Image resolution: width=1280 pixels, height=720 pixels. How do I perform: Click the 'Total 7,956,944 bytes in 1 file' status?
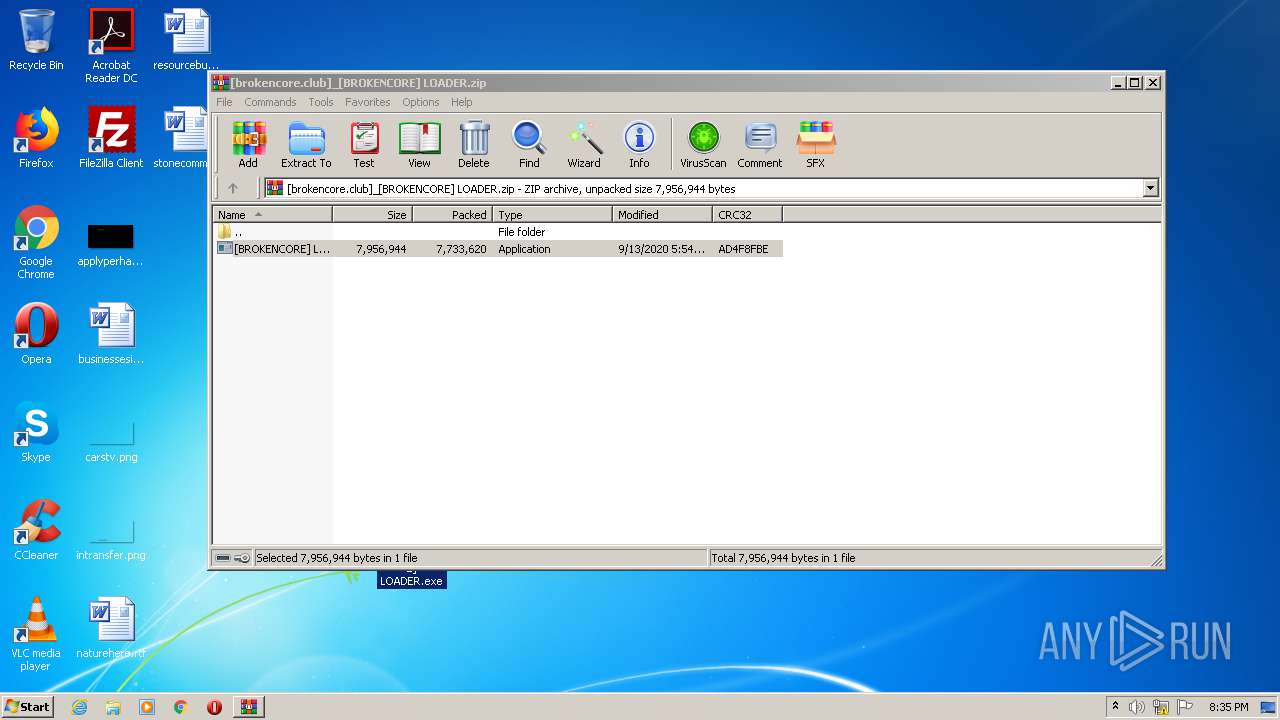(x=783, y=558)
